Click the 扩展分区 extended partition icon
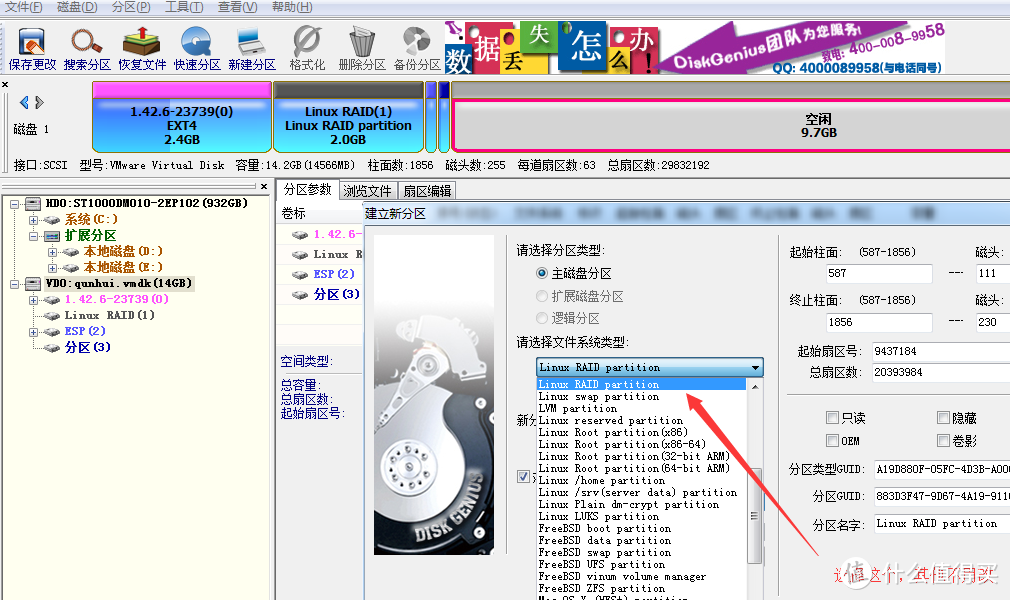Image resolution: width=1010 pixels, height=600 pixels. pyautogui.click(x=52, y=236)
